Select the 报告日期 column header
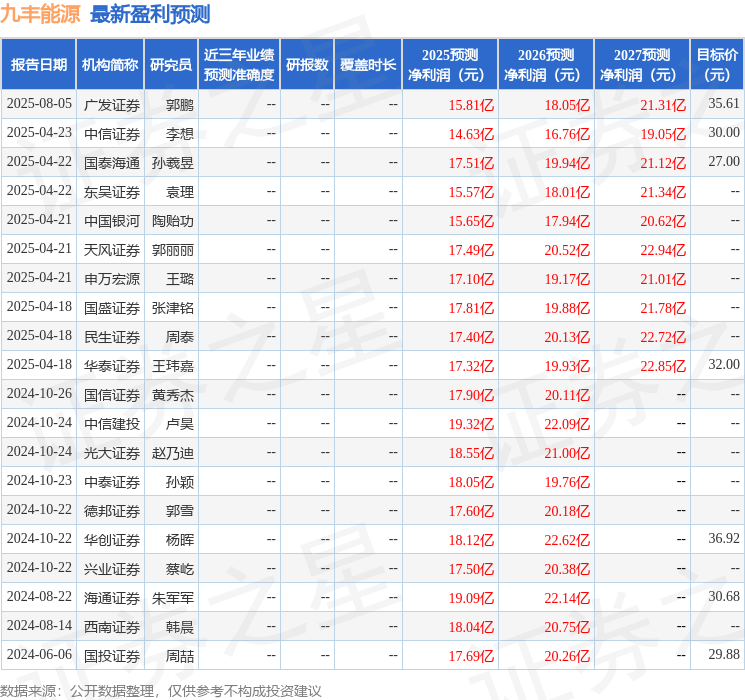This screenshot has width=745, height=700. point(39,65)
